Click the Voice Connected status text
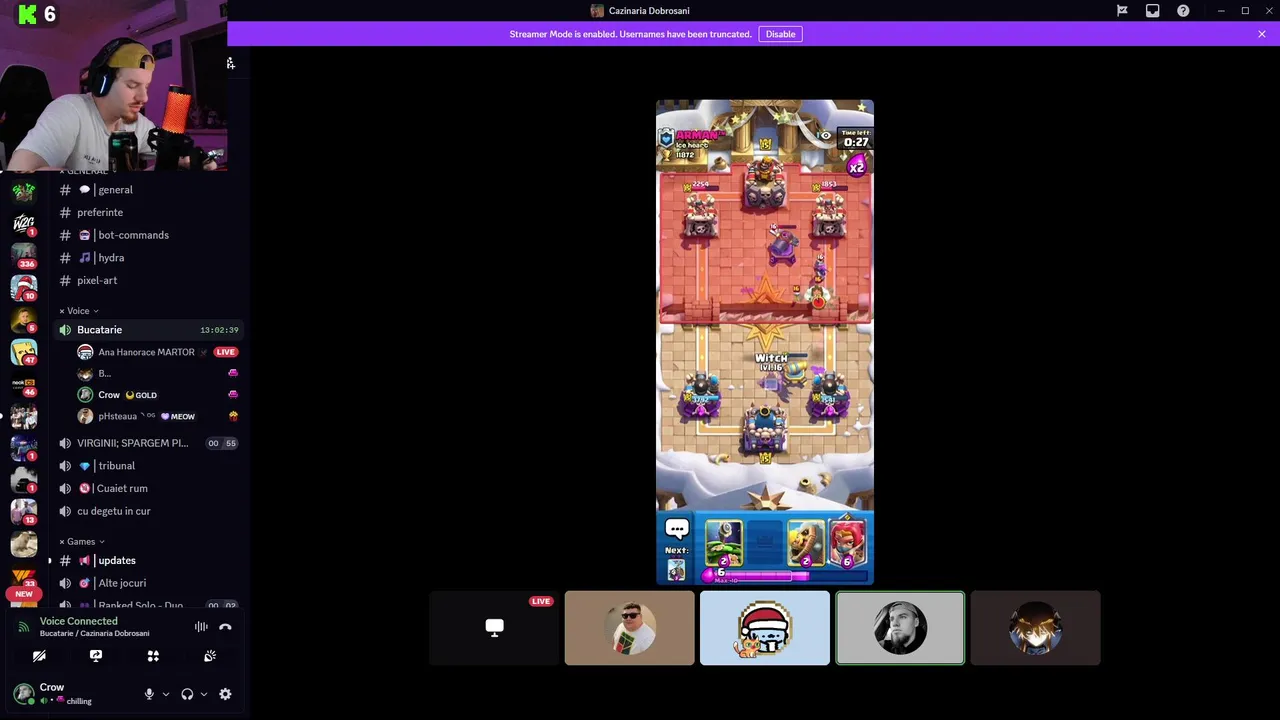The width and height of the screenshot is (1280, 720). [79, 621]
